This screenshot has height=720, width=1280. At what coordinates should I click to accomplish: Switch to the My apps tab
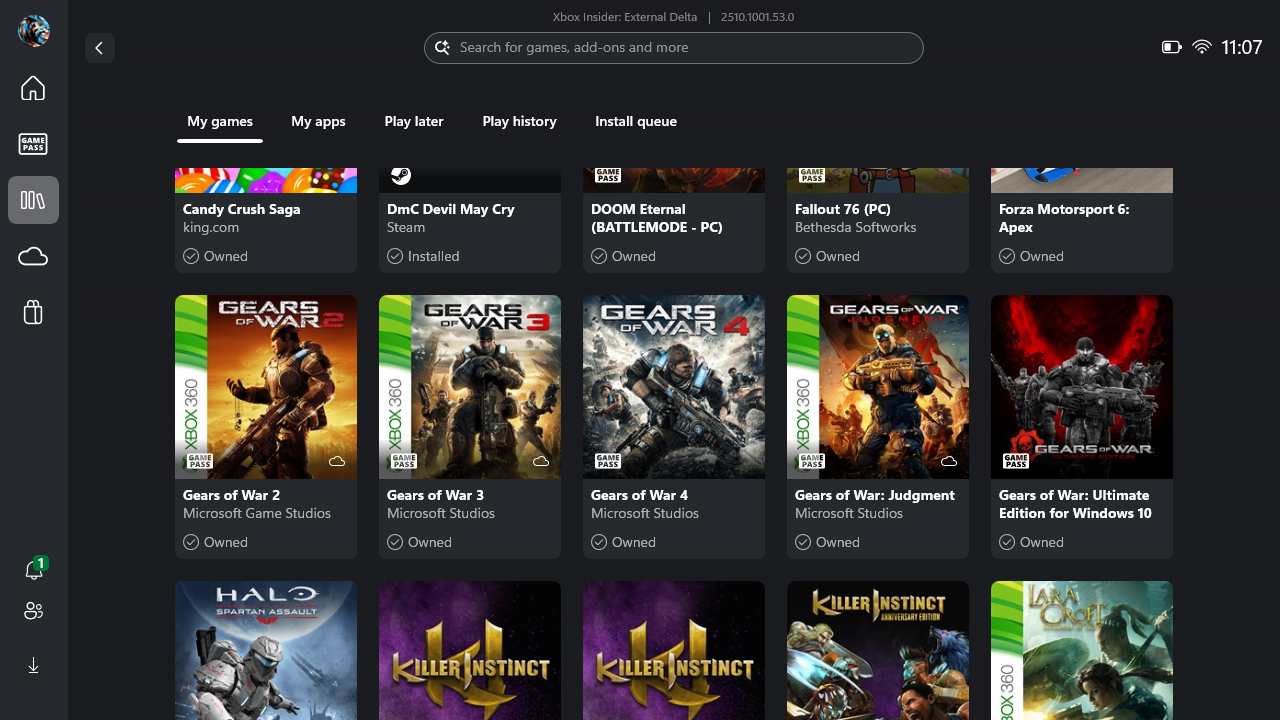tap(318, 121)
